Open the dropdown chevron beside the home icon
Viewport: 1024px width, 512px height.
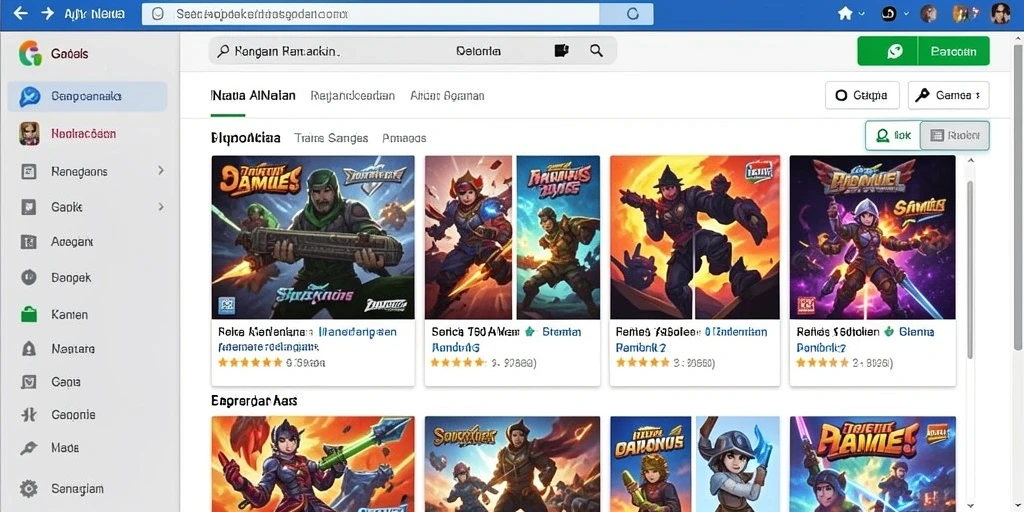862,14
